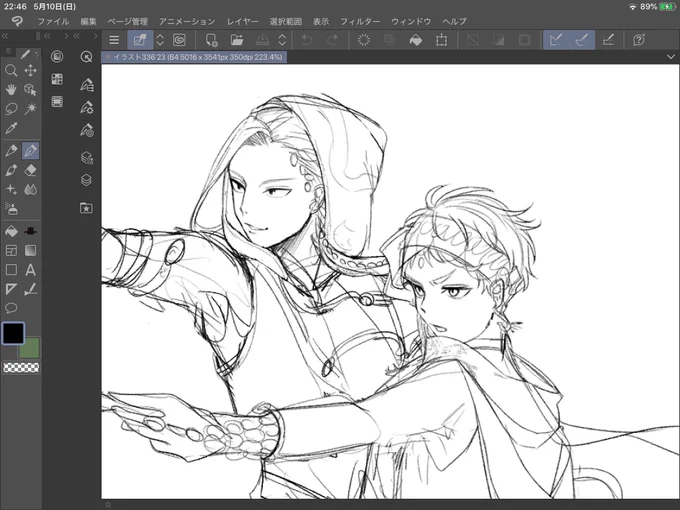Screen dimensions: 680x510
Task: Select the Decoration sparkle tool
Action: [11, 190]
